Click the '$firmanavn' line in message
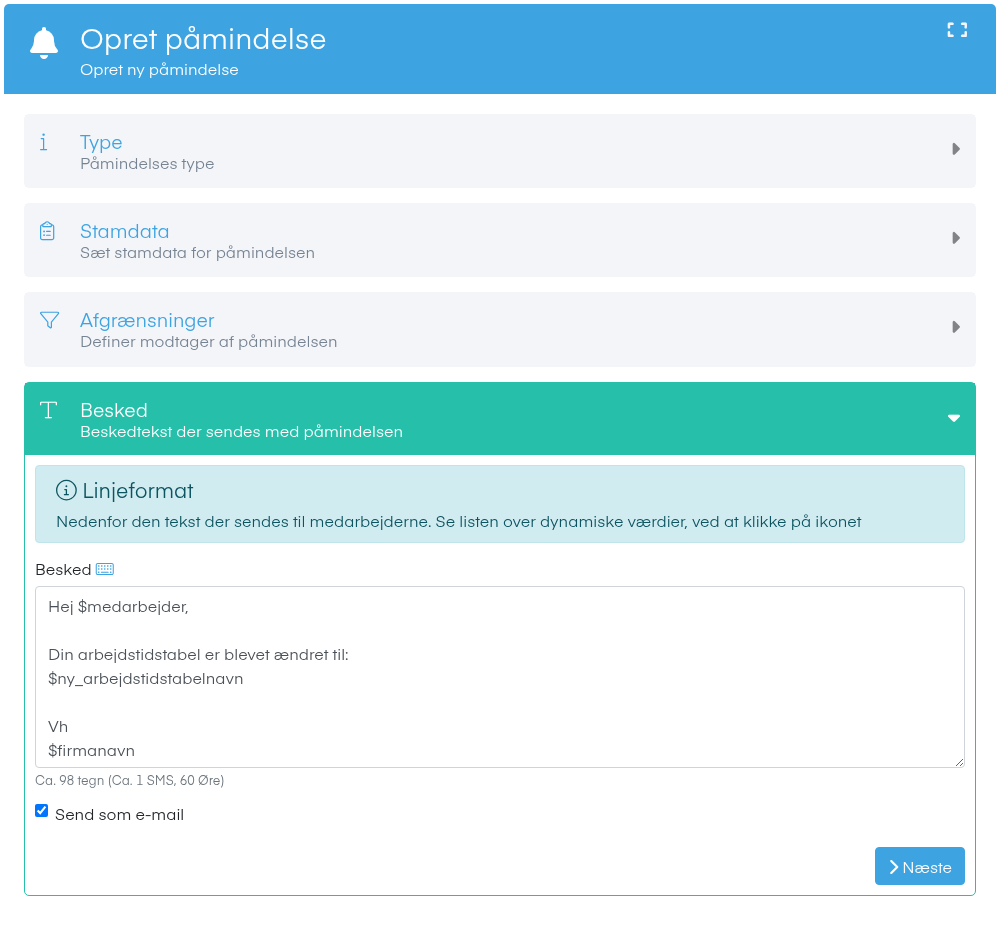The height and width of the screenshot is (935, 1000). click(91, 751)
